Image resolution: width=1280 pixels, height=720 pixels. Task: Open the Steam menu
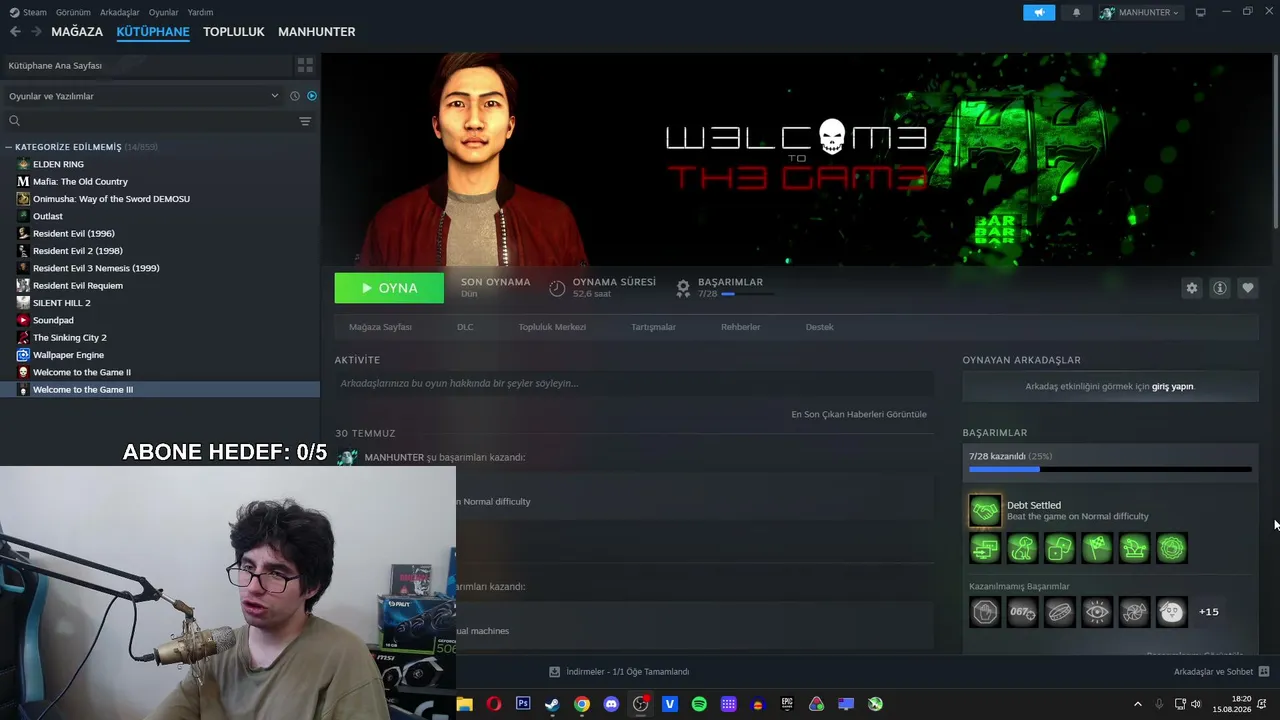pos(35,12)
